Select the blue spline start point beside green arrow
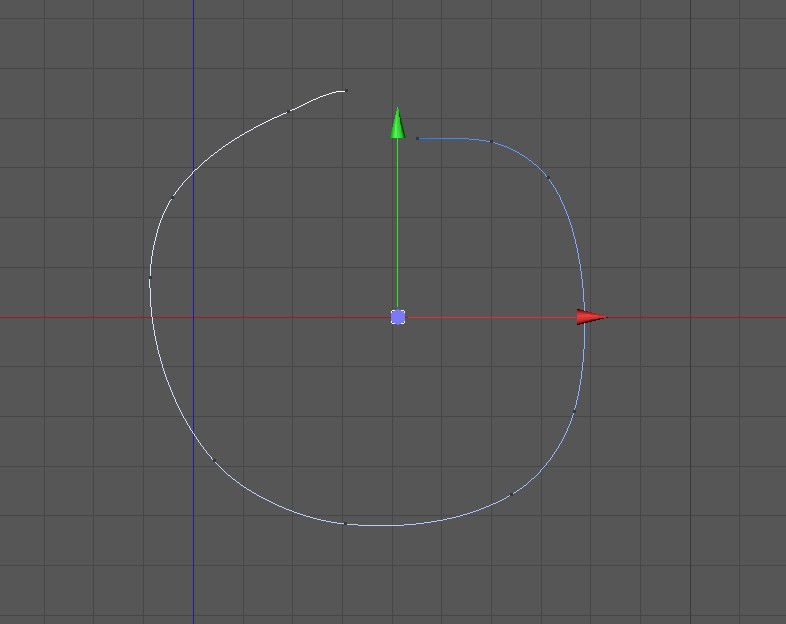Screen dimensions: 786x624 418,138
